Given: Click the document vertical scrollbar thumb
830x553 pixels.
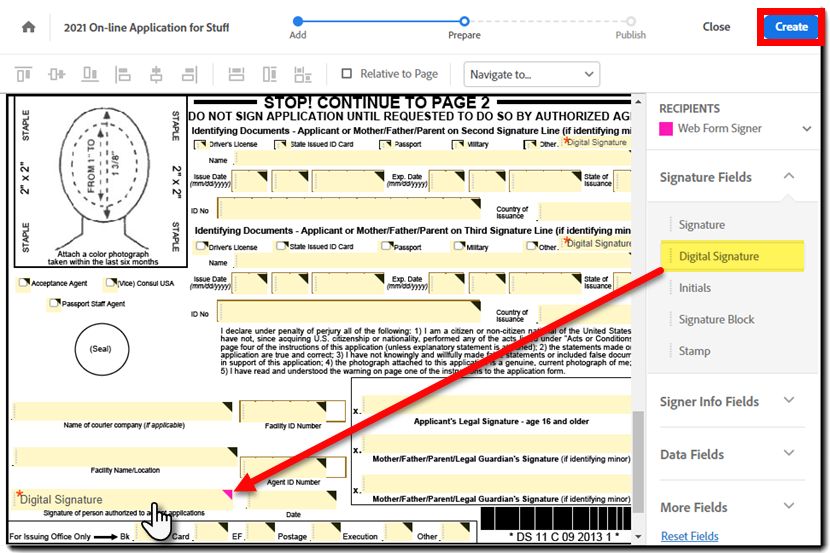Looking at the screenshot, I should (638, 462).
